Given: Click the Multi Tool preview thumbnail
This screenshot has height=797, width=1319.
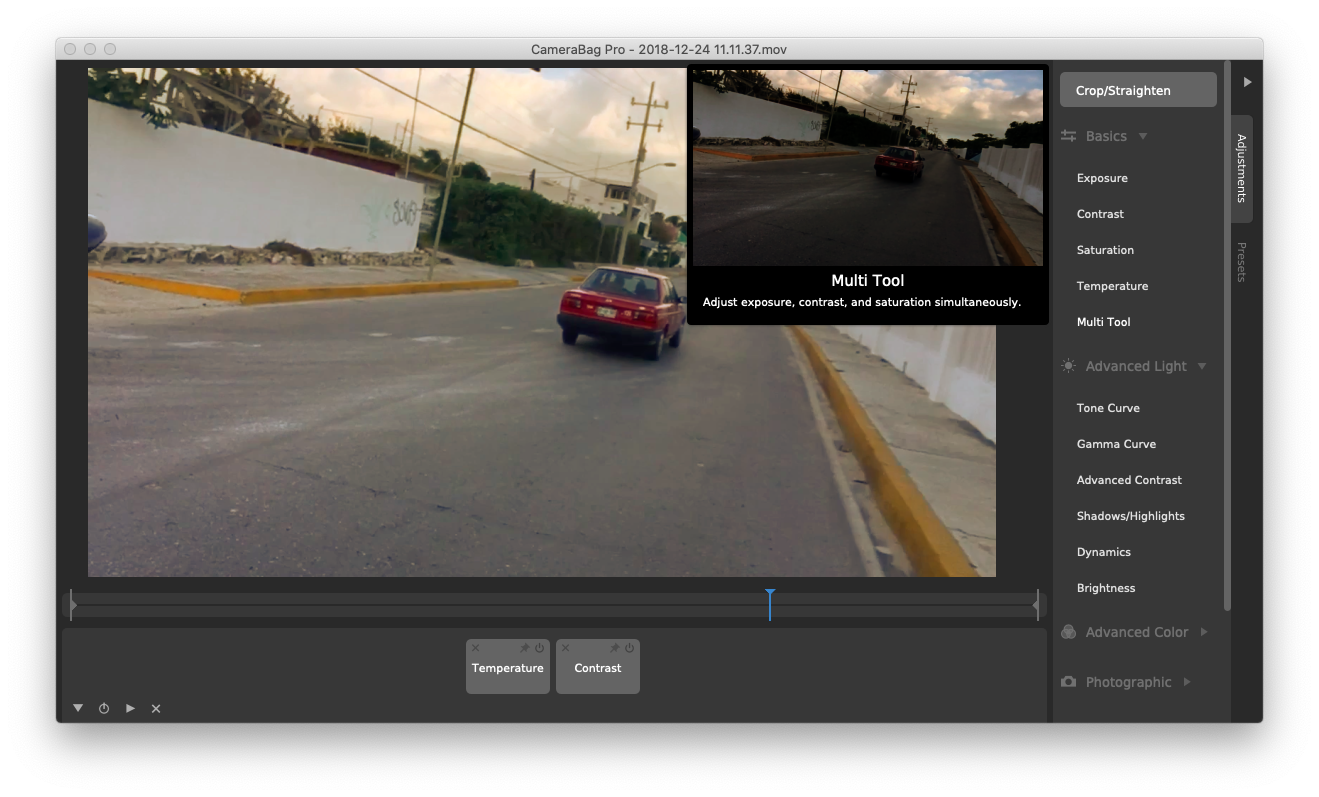Looking at the screenshot, I should tap(868, 168).
